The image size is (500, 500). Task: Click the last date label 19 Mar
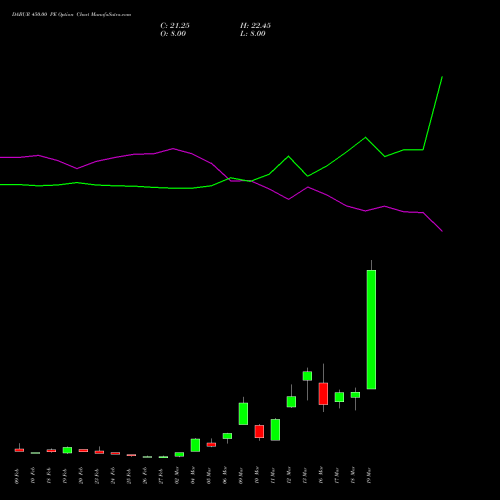369,475
